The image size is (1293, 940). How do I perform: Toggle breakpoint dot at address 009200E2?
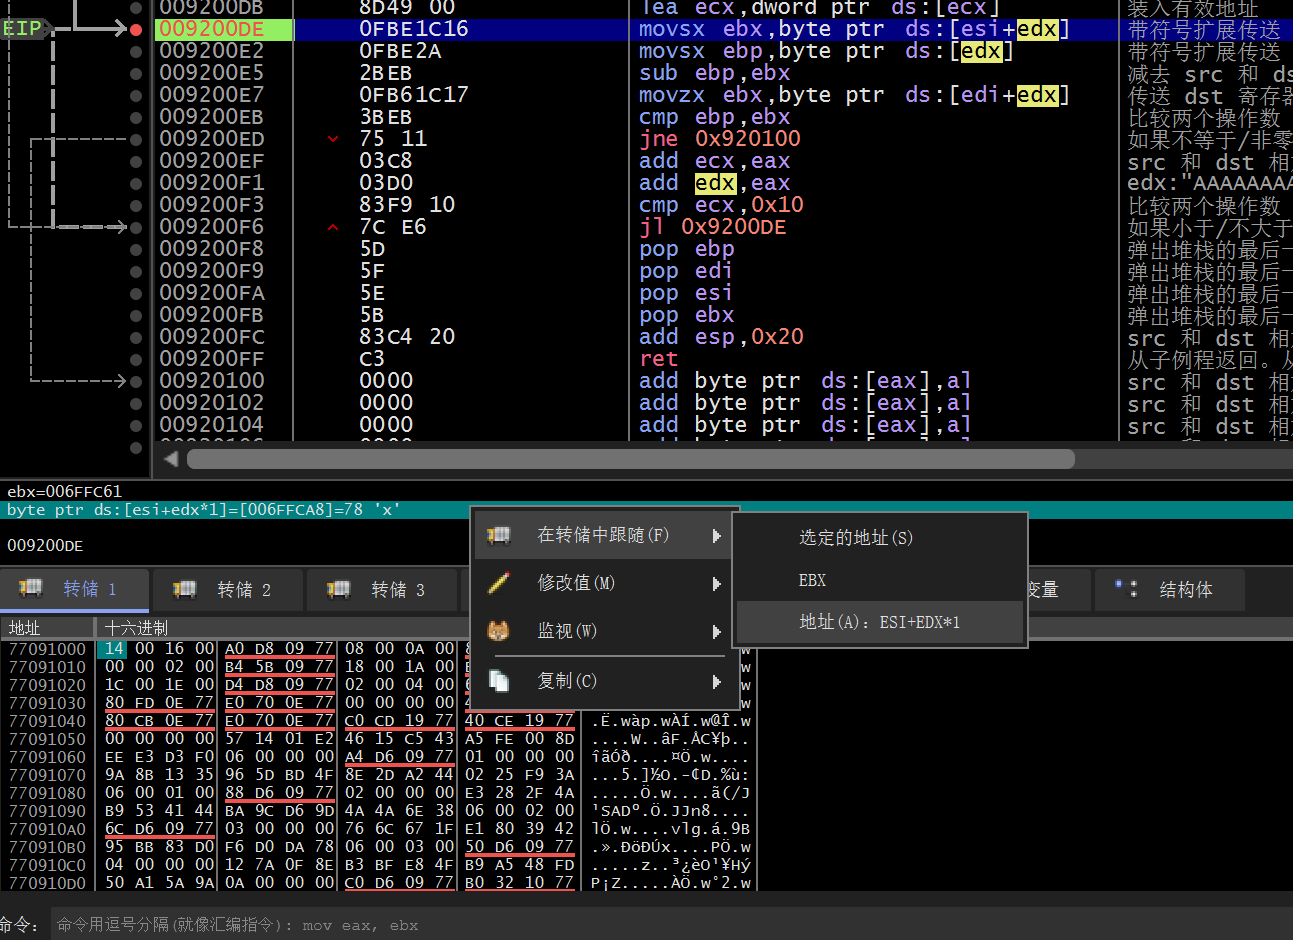click(136, 51)
